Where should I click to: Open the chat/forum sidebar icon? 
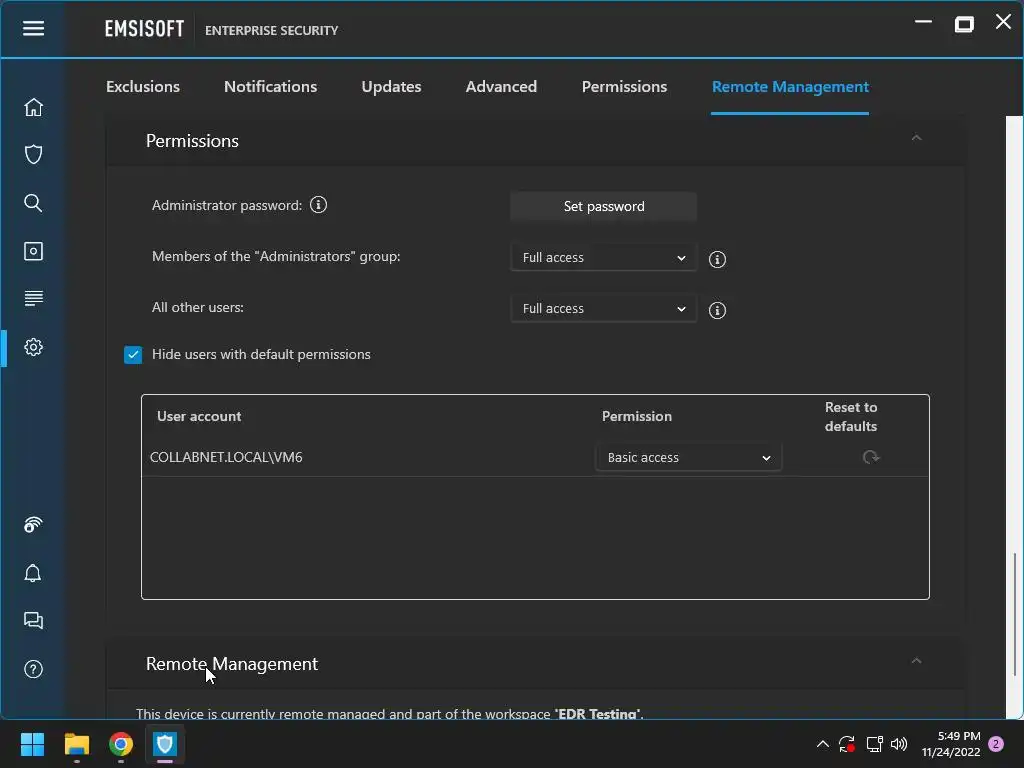pyautogui.click(x=33, y=620)
